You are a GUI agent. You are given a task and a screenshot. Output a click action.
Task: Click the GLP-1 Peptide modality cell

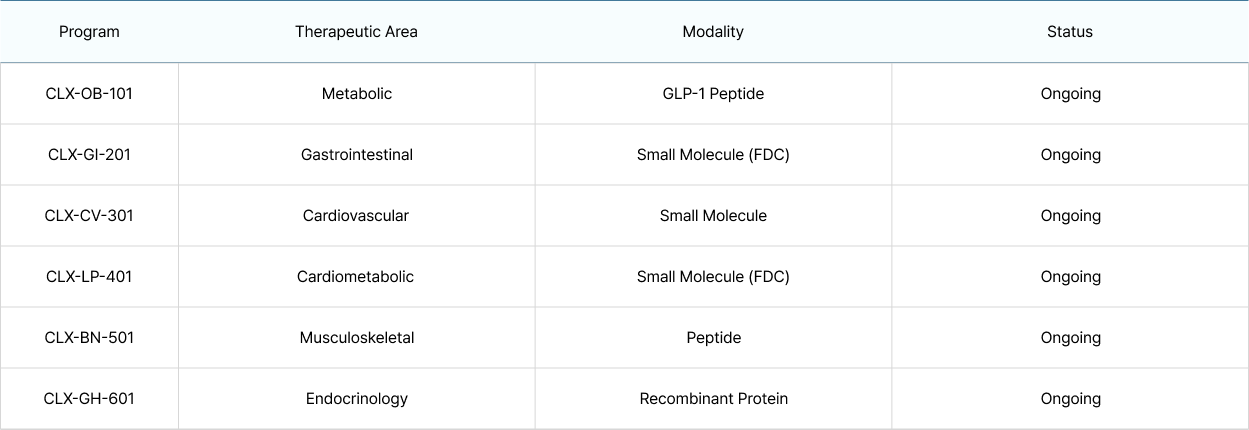(713, 94)
